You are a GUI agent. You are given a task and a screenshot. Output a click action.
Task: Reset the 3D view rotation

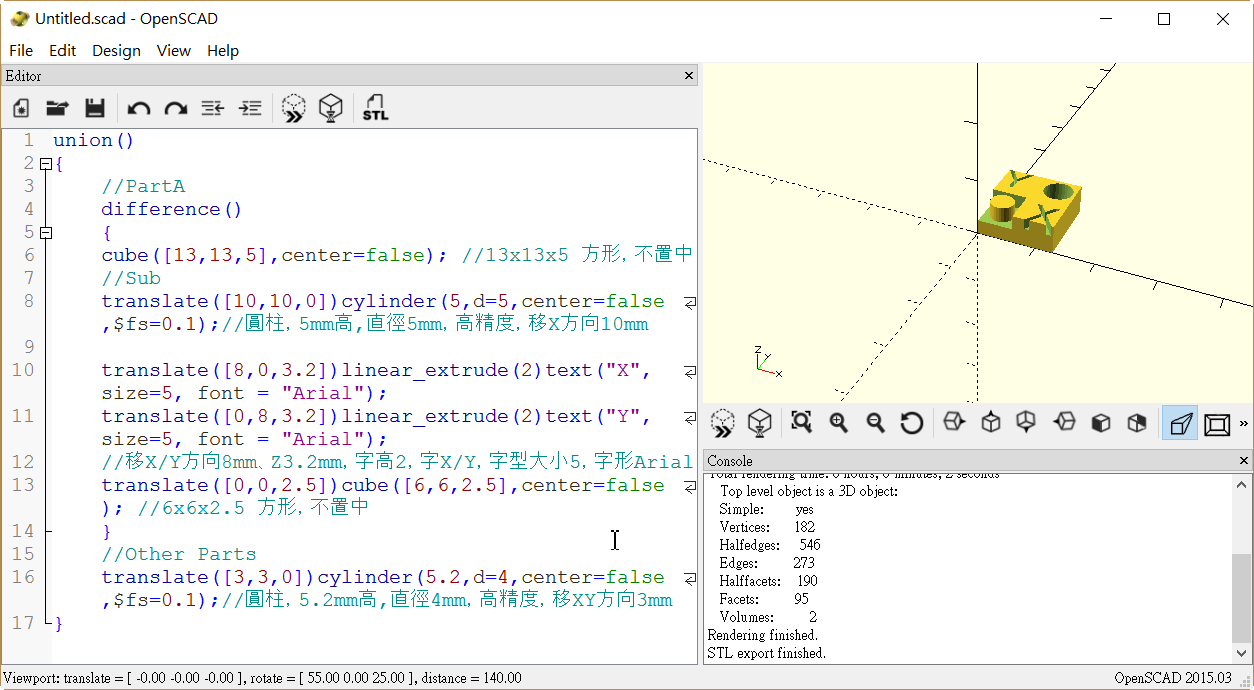click(912, 423)
